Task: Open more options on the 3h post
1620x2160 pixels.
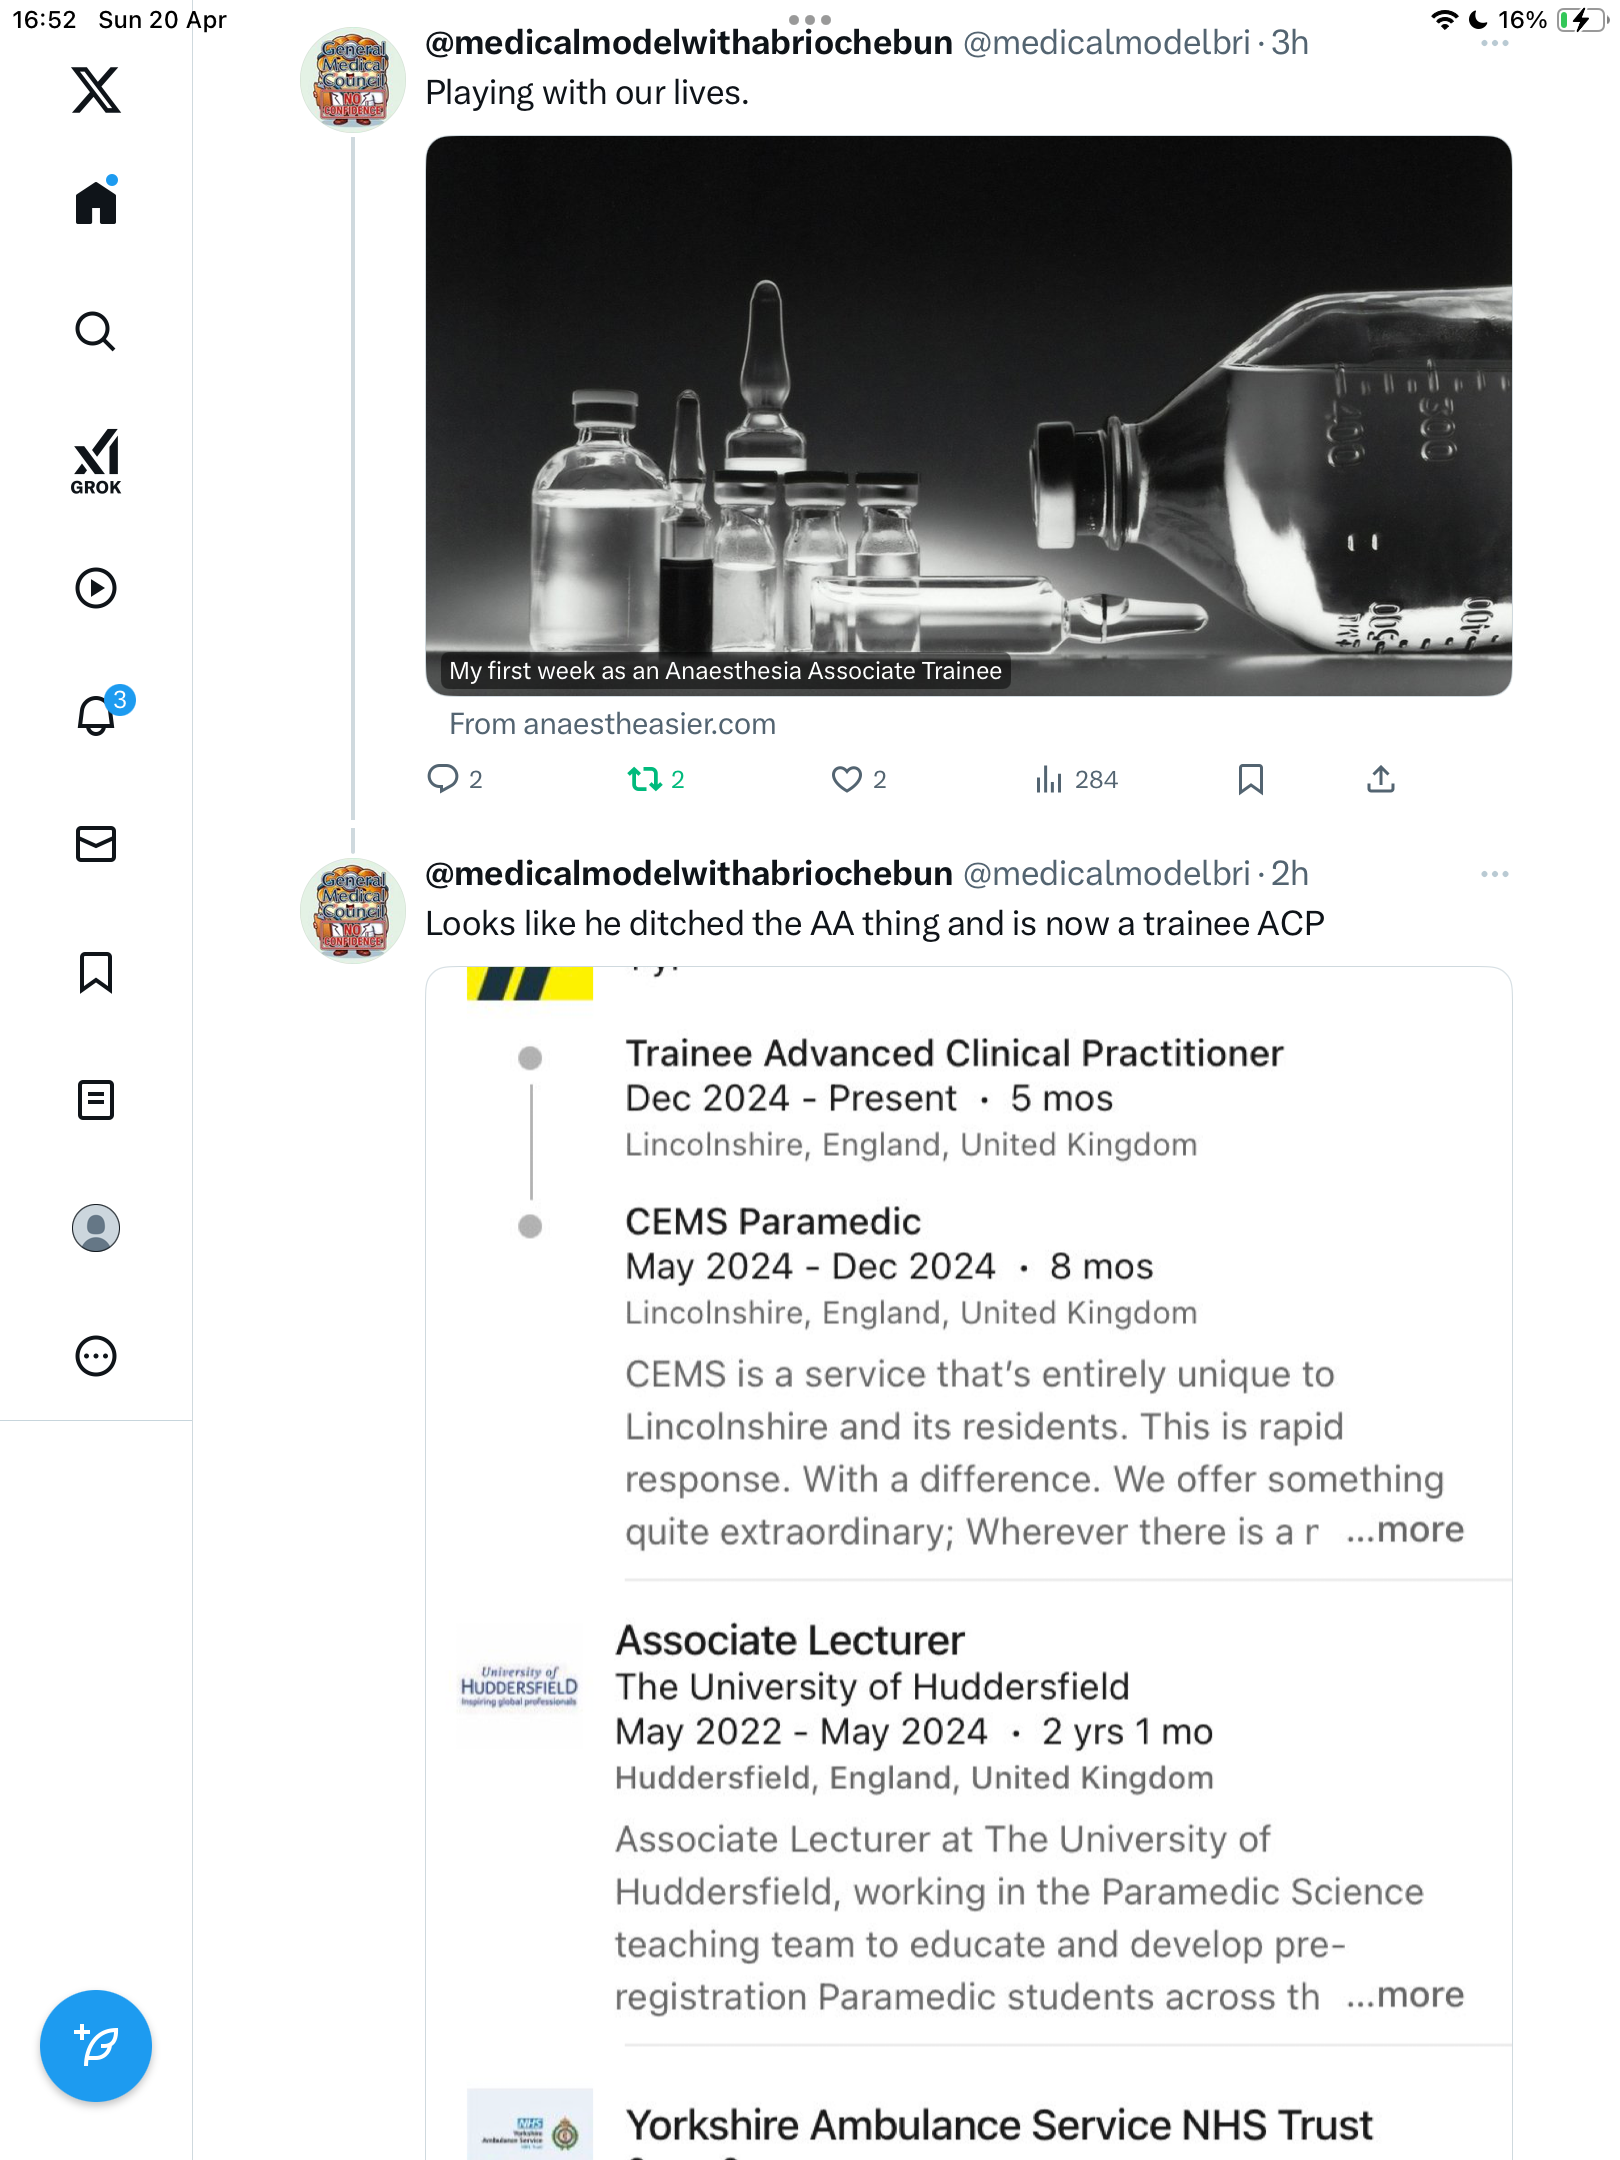Action: pyautogui.click(x=1495, y=43)
